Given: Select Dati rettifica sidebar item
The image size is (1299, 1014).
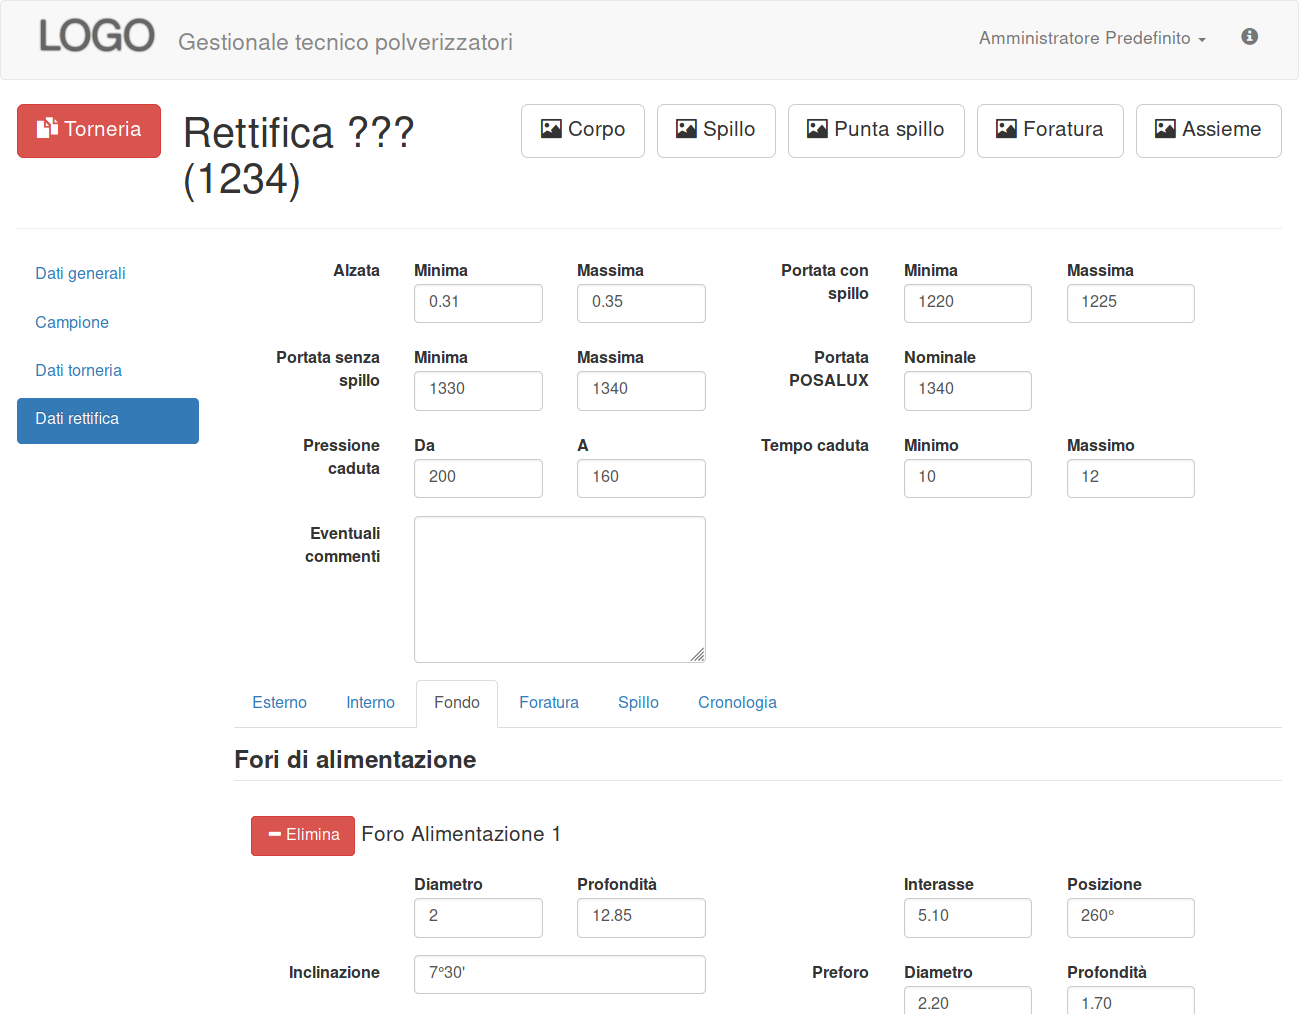Looking at the screenshot, I should point(108,420).
